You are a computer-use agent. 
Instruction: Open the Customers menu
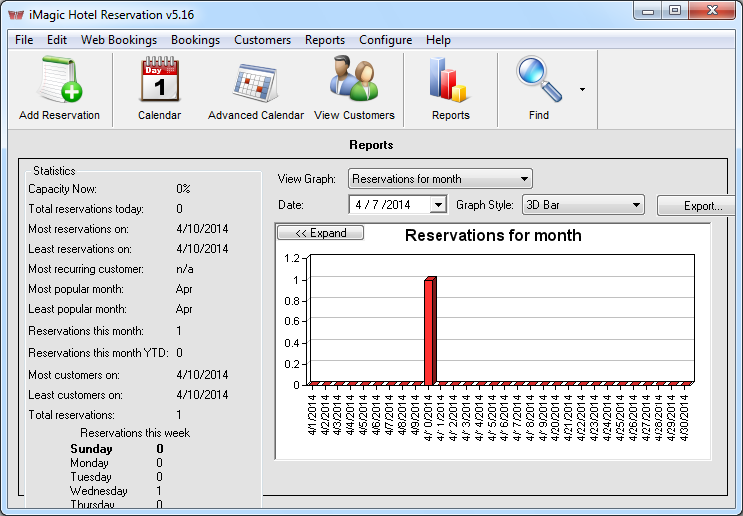click(262, 40)
